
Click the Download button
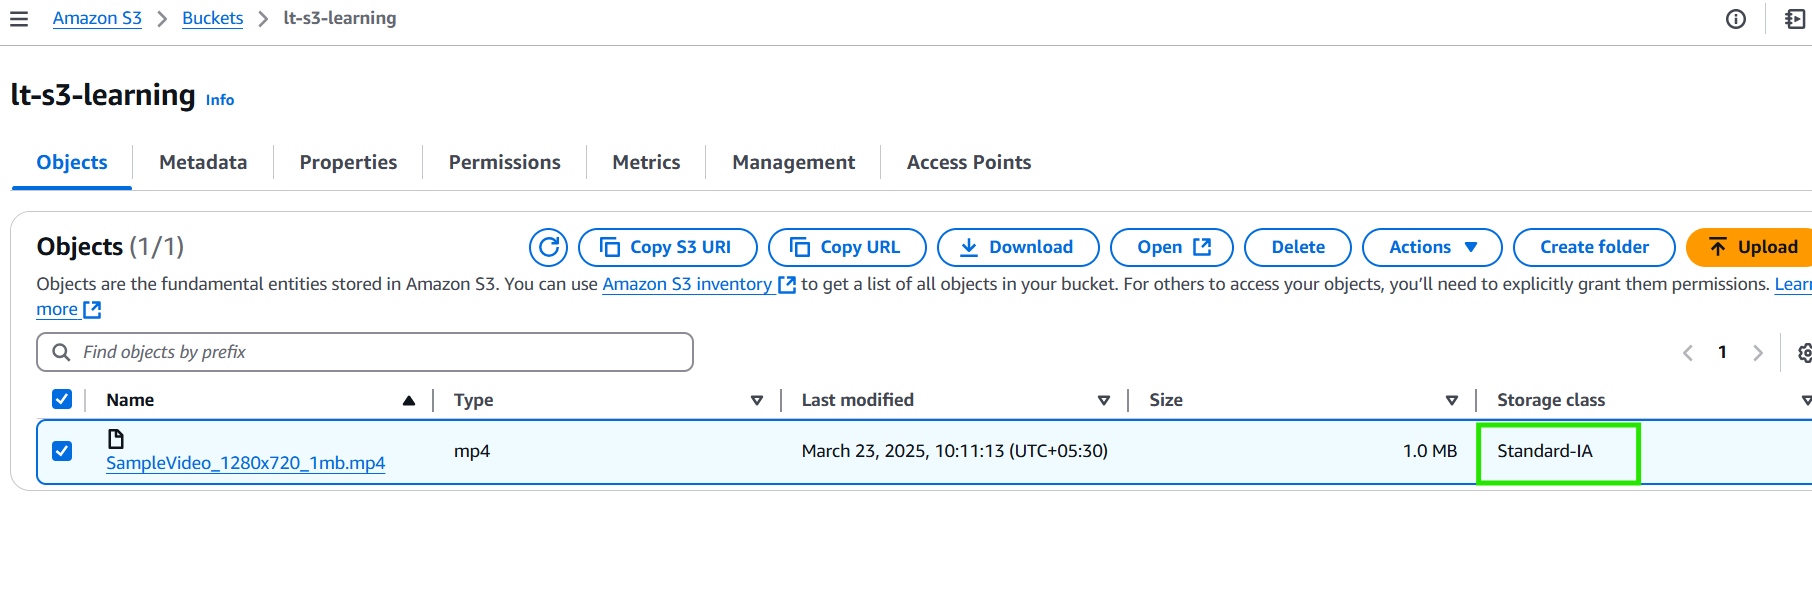(1018, 247)
